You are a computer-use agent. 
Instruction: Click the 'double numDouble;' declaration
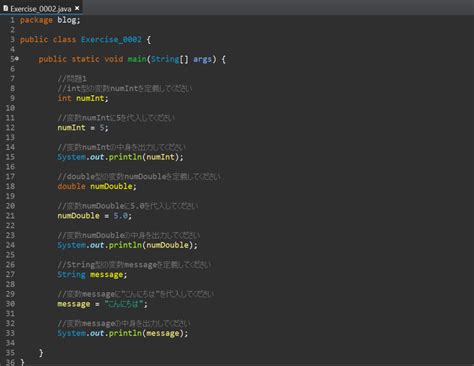click(x=97, y=186)
